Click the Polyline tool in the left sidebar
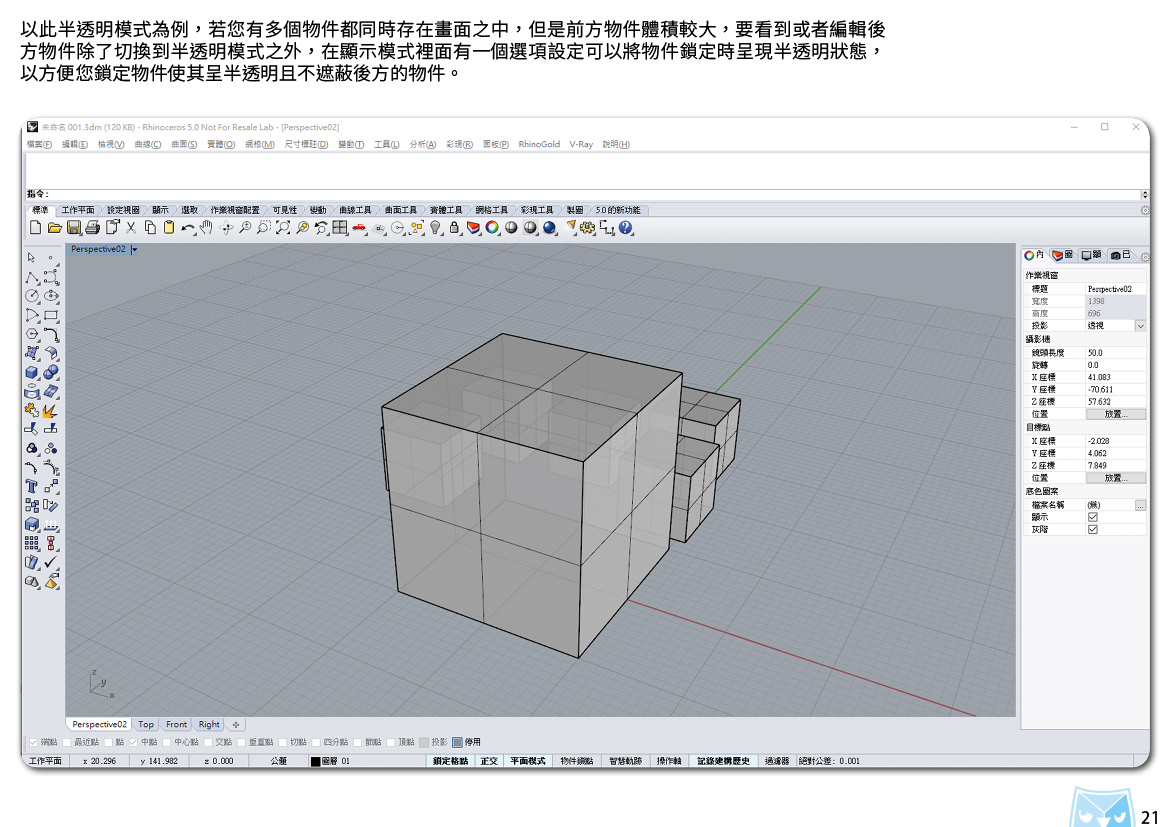The height and width of the screenshot is (827, 1170). pos(32,278)
